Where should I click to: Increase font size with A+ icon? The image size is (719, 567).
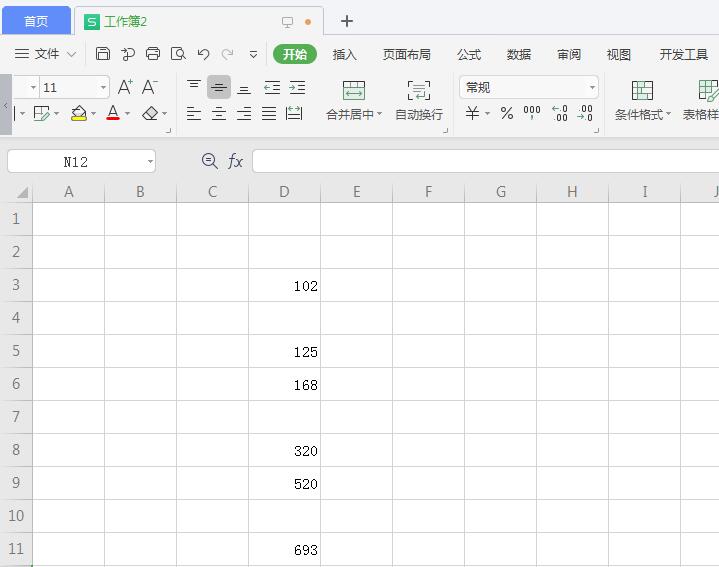point(125,87)
